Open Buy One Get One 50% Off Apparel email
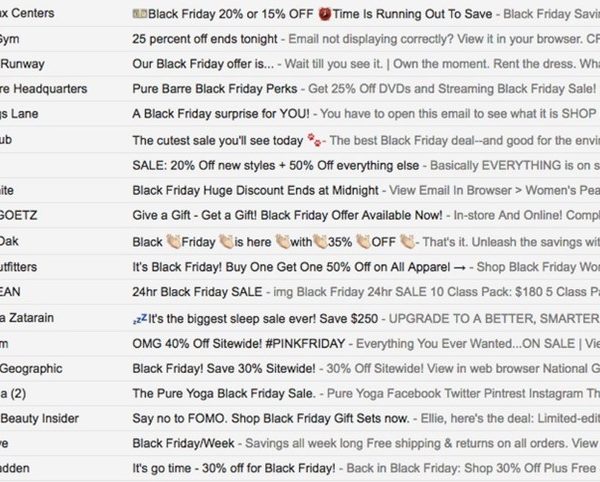The width and height of the screenshot is (600, 482). click(x=300, y=267)
